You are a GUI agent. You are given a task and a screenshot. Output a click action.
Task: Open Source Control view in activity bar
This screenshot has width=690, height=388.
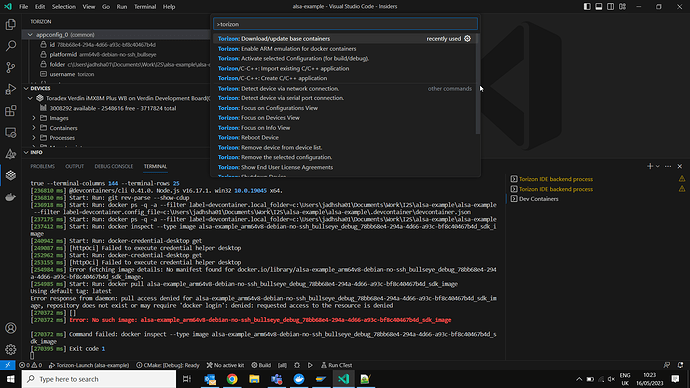pyautogui.click(x=11, y=67)
